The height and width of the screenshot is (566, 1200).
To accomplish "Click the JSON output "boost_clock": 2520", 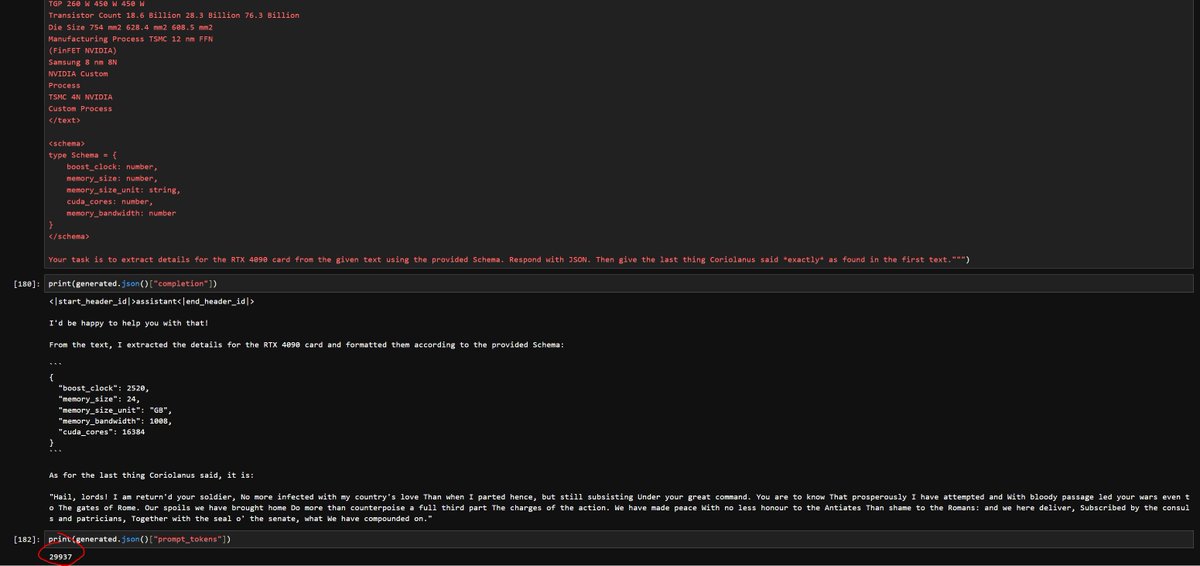I will pyautogui.click(x=104, y=387).
